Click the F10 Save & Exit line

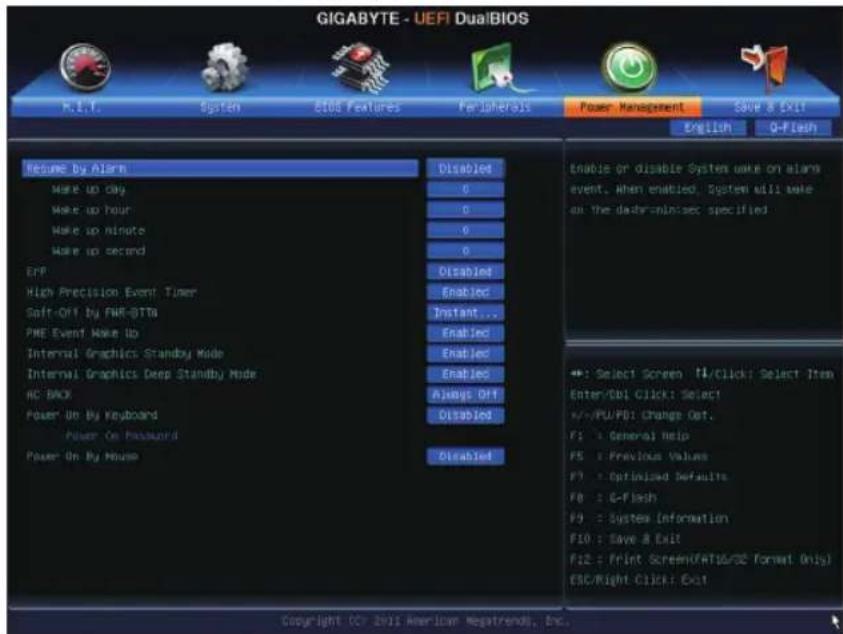625,538
